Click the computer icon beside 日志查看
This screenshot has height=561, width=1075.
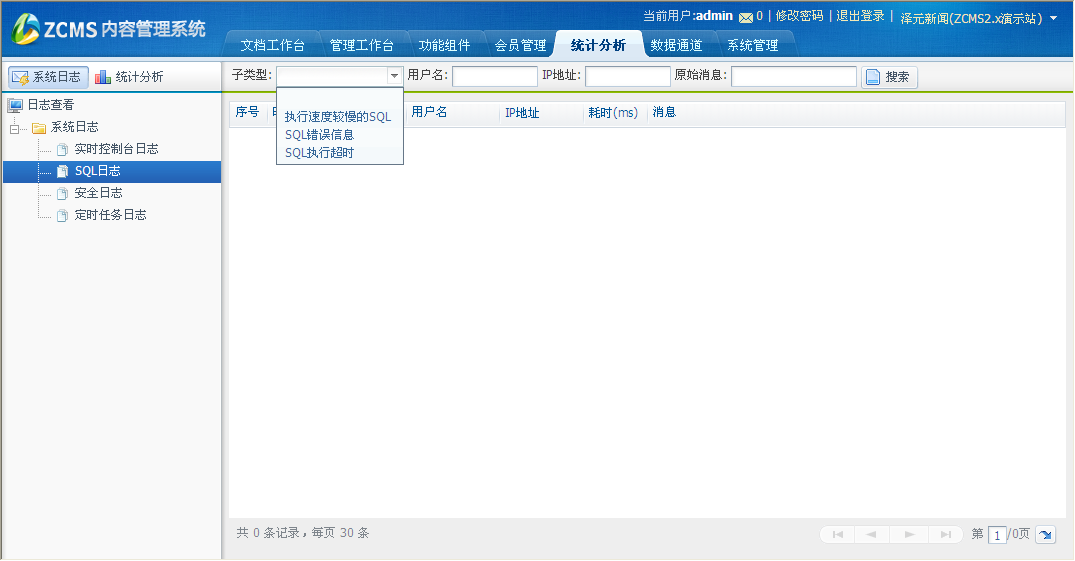point(15,105)
